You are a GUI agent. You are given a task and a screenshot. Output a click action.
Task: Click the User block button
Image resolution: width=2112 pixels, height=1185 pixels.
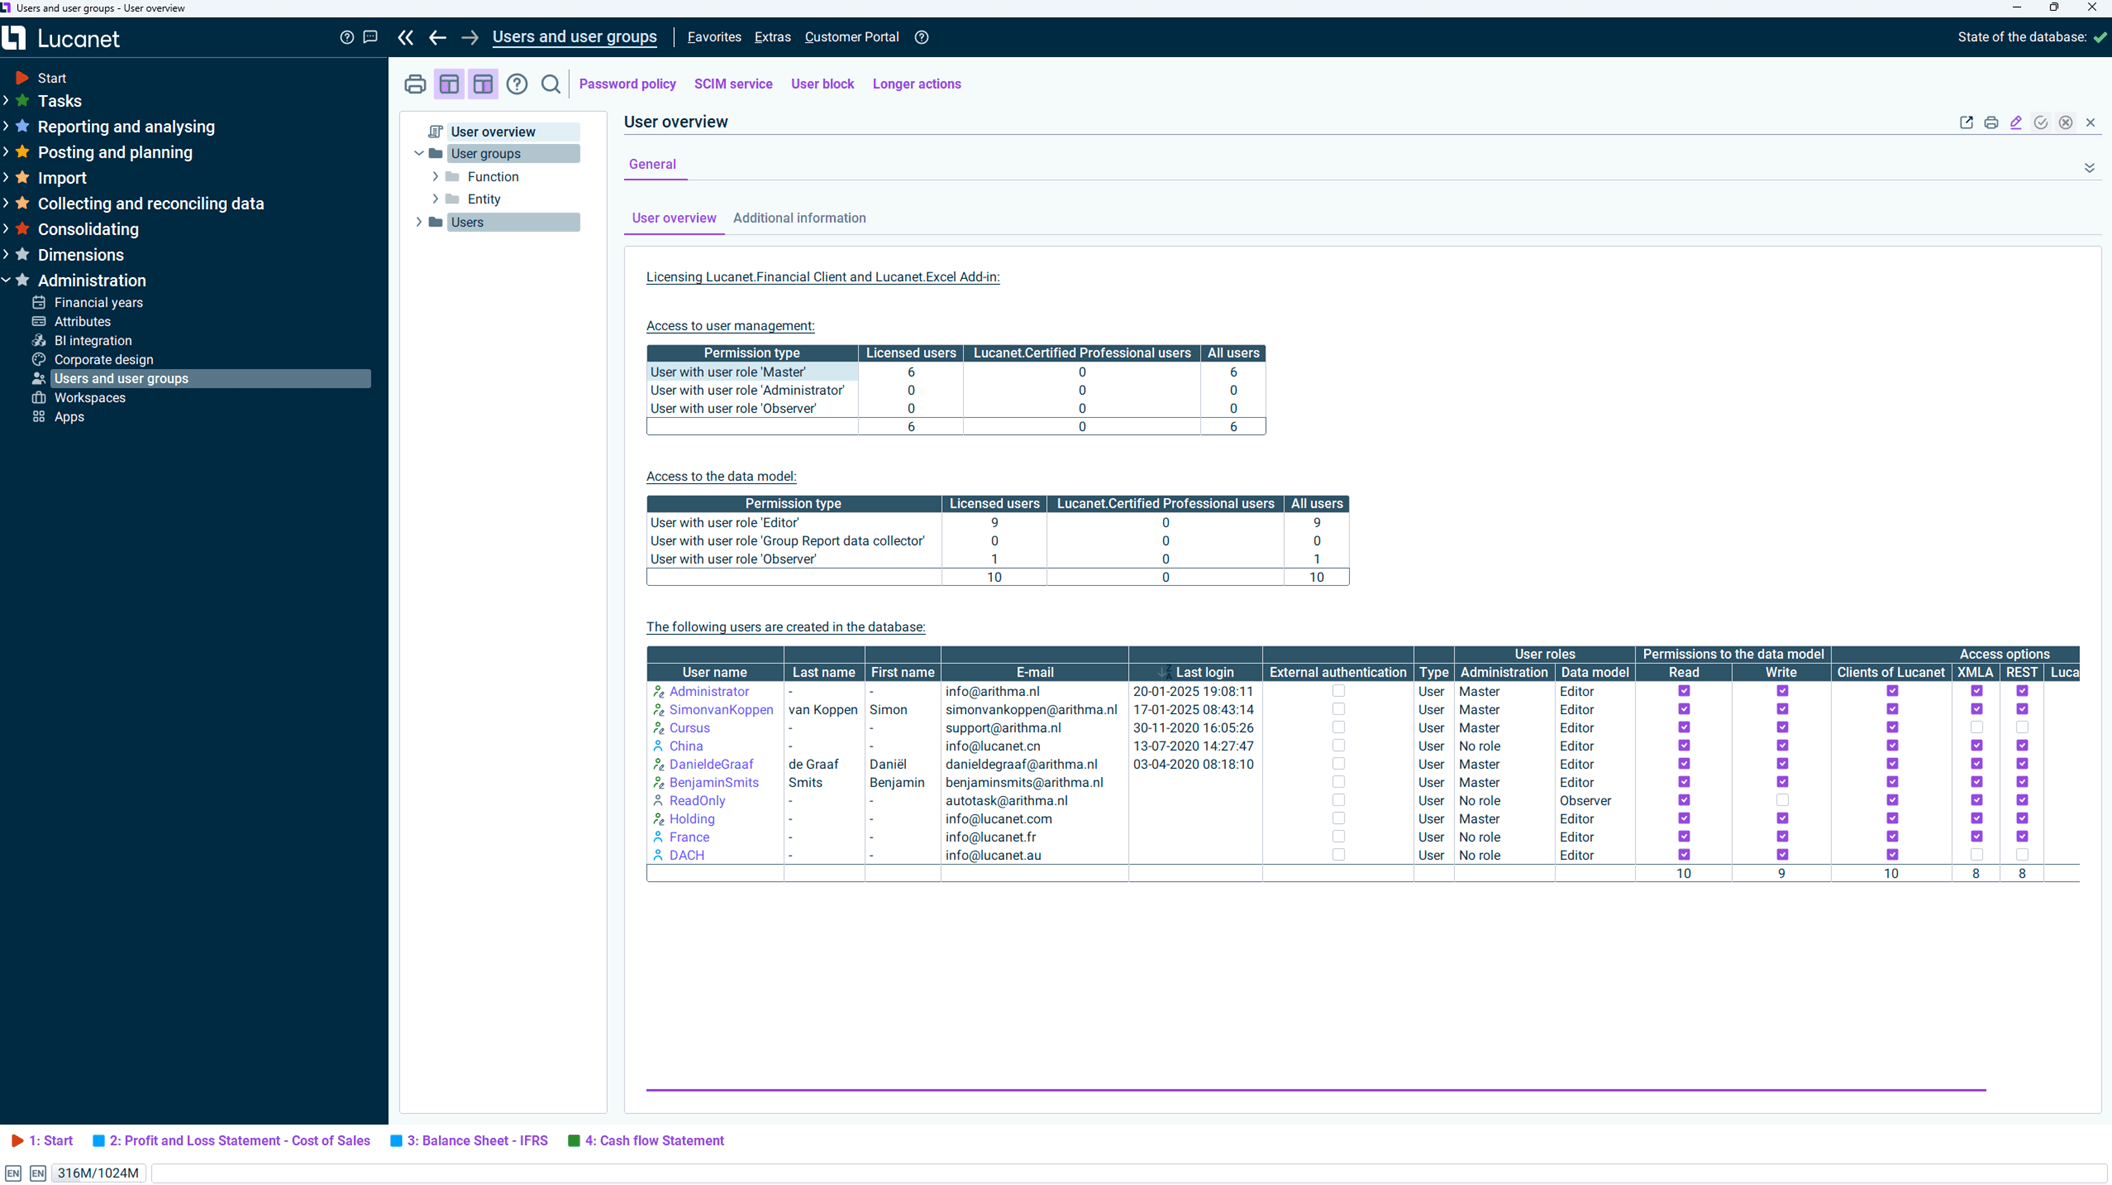(x=822, y=84)
